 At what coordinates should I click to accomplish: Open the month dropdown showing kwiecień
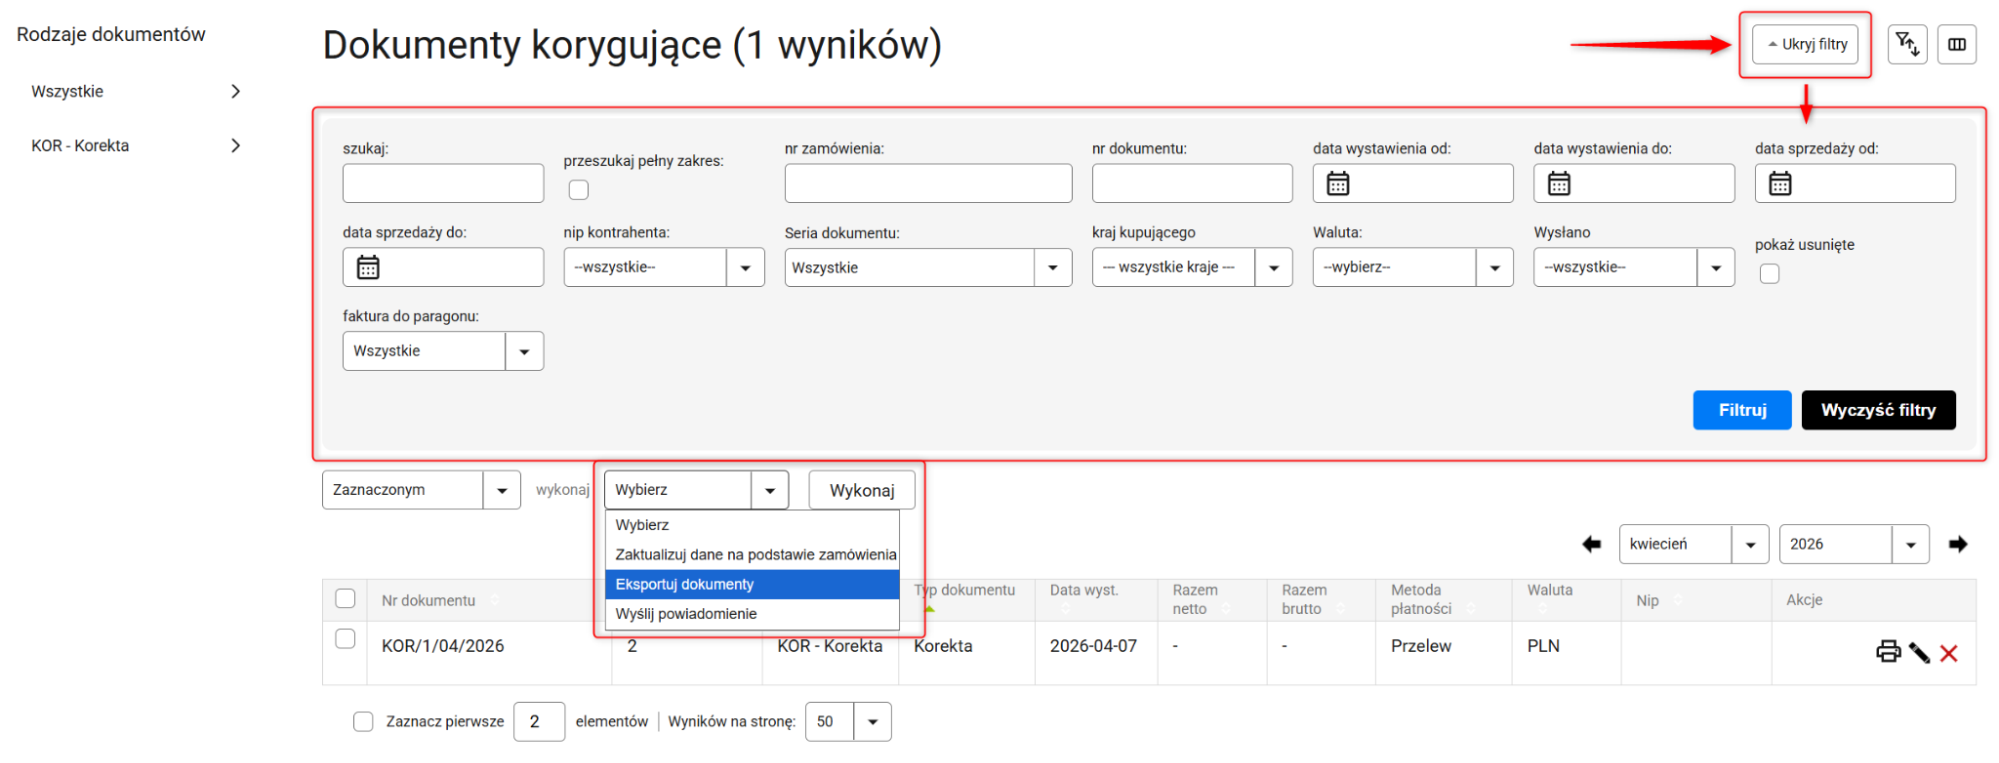point(1693,544)
